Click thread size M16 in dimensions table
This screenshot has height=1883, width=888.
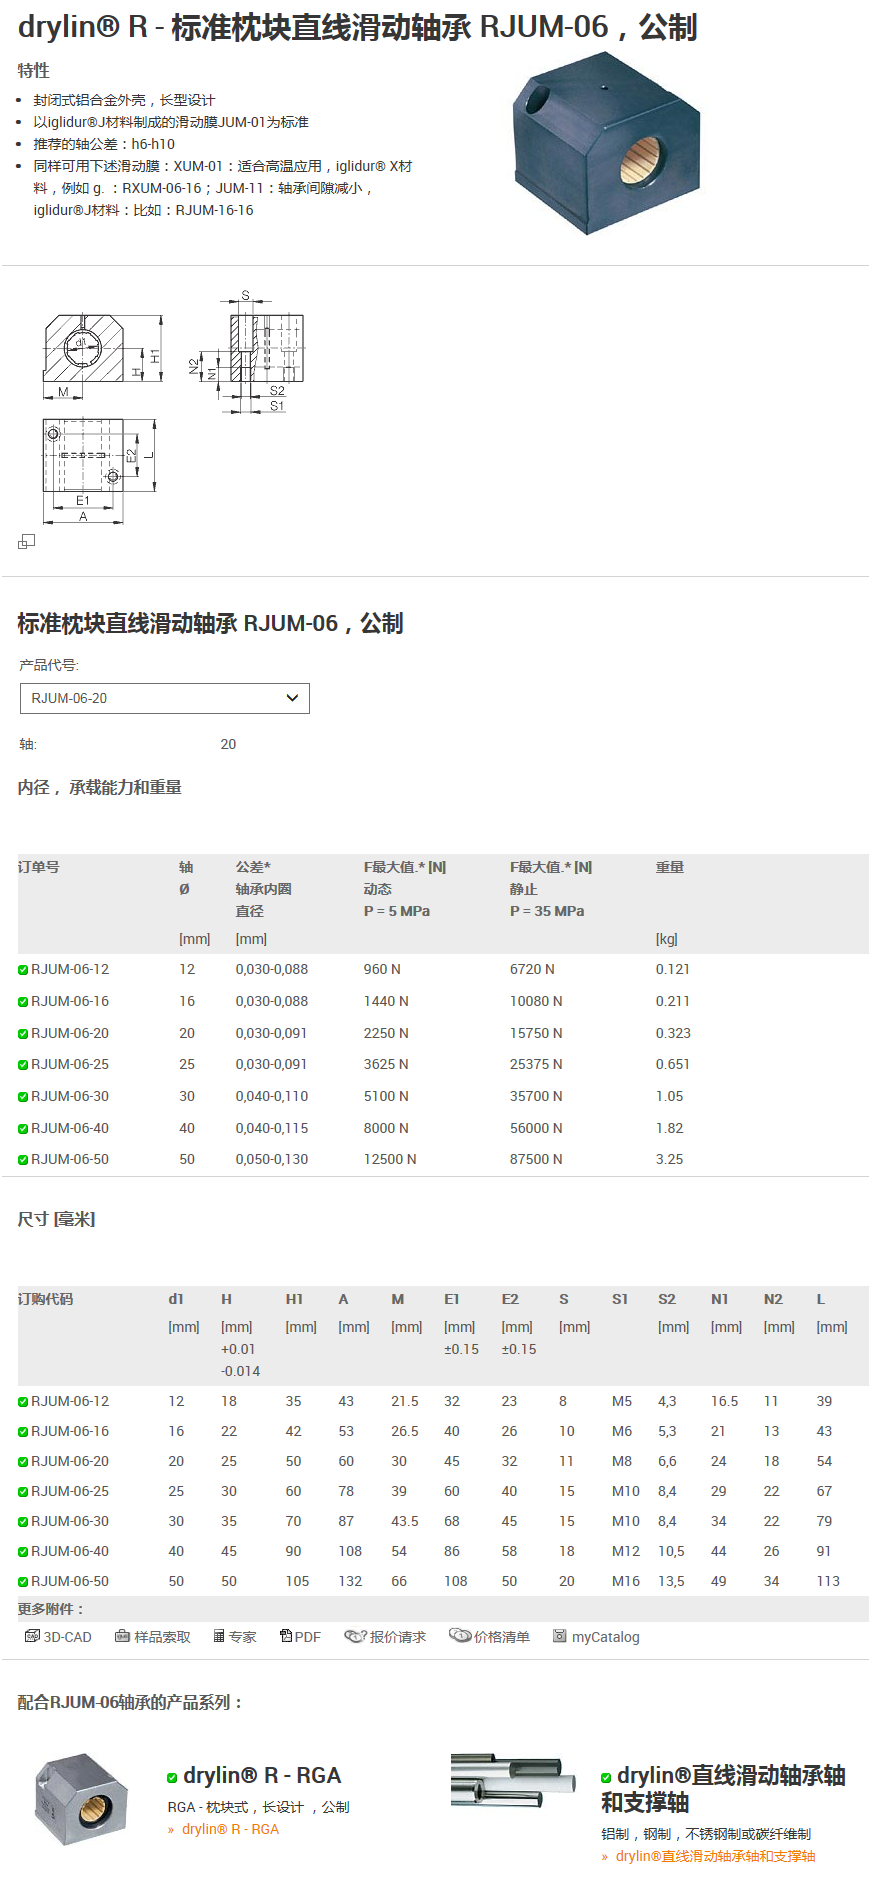coord(626,1581)
